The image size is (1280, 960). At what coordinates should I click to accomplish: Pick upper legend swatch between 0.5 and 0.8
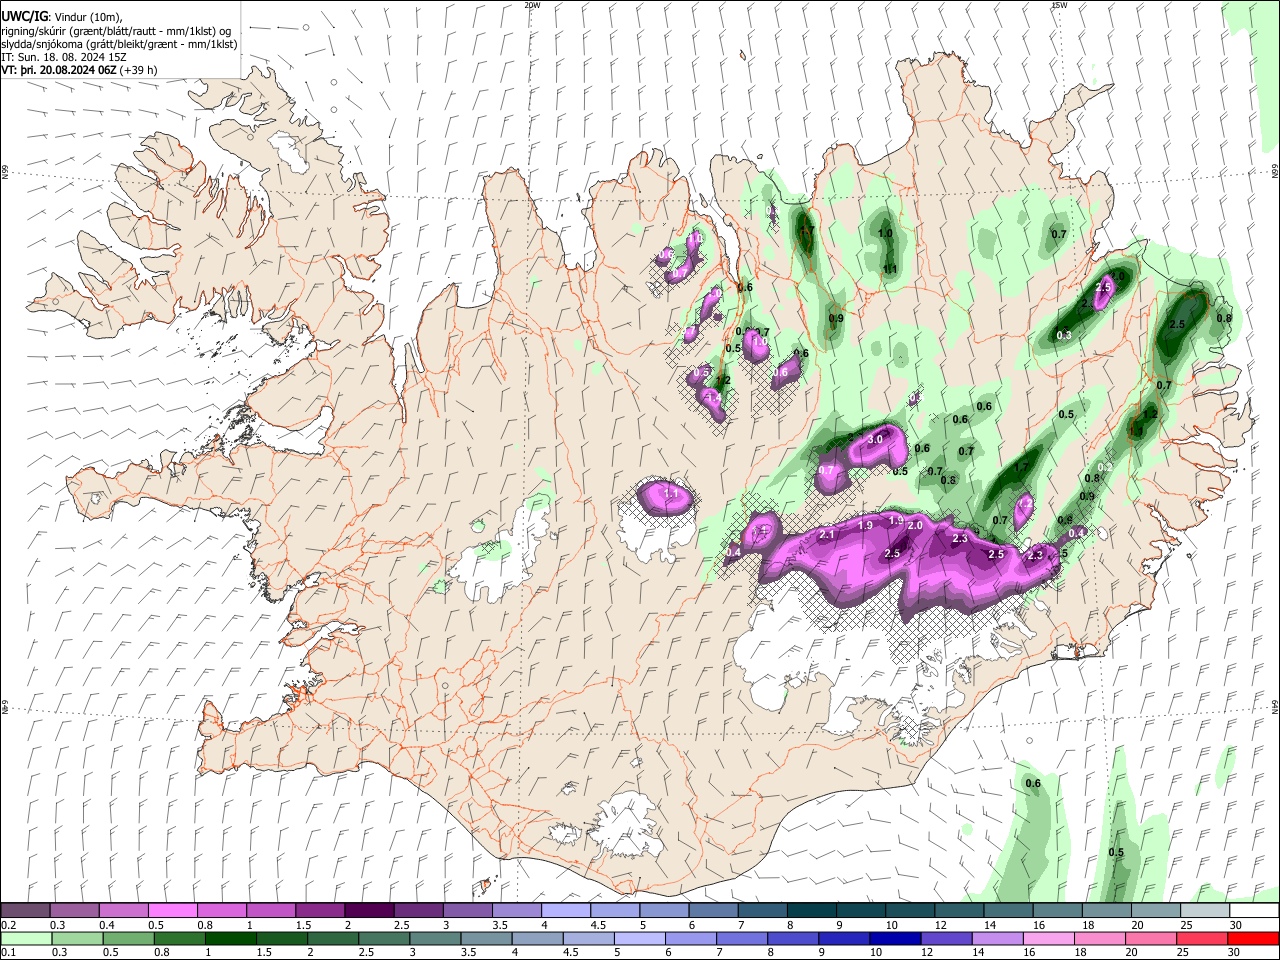pos(172,910)
